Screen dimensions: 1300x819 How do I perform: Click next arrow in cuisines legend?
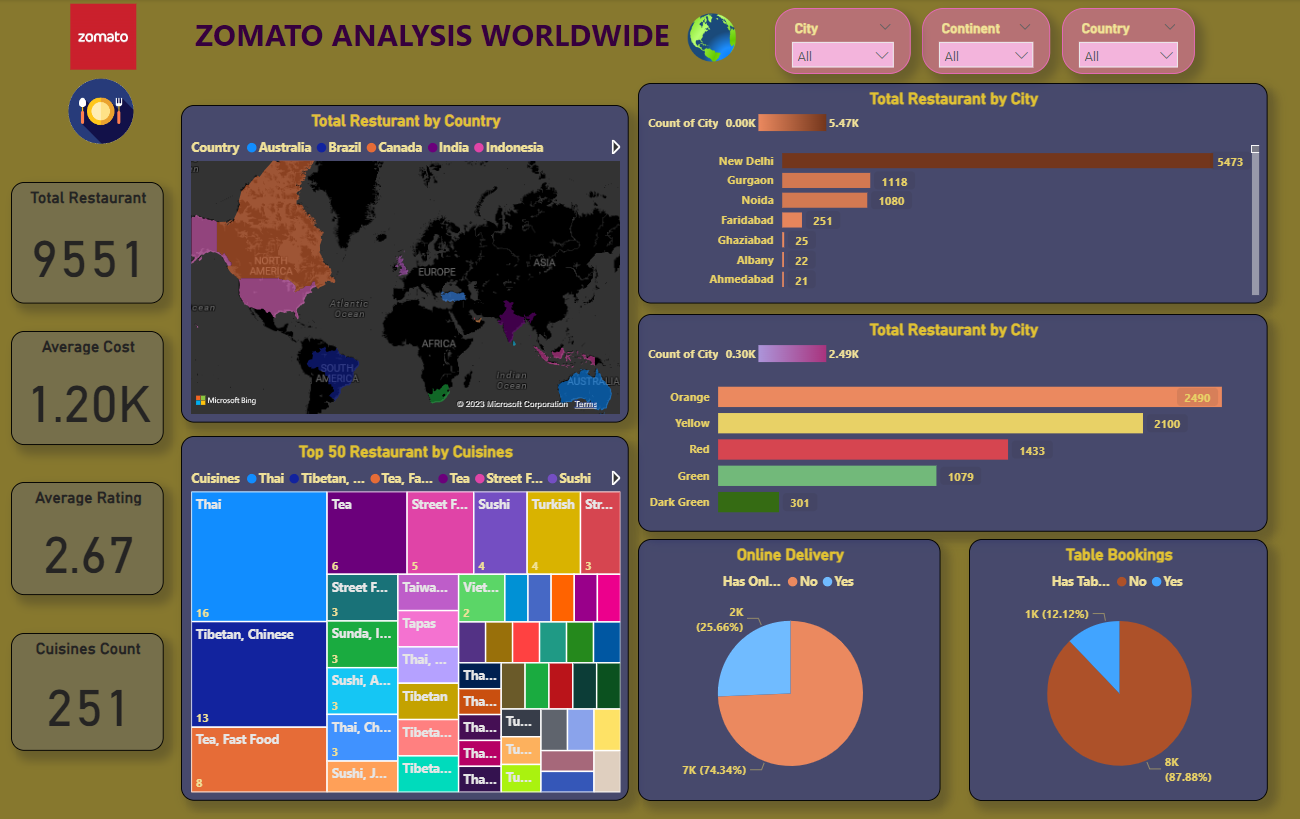pos(615,478)
